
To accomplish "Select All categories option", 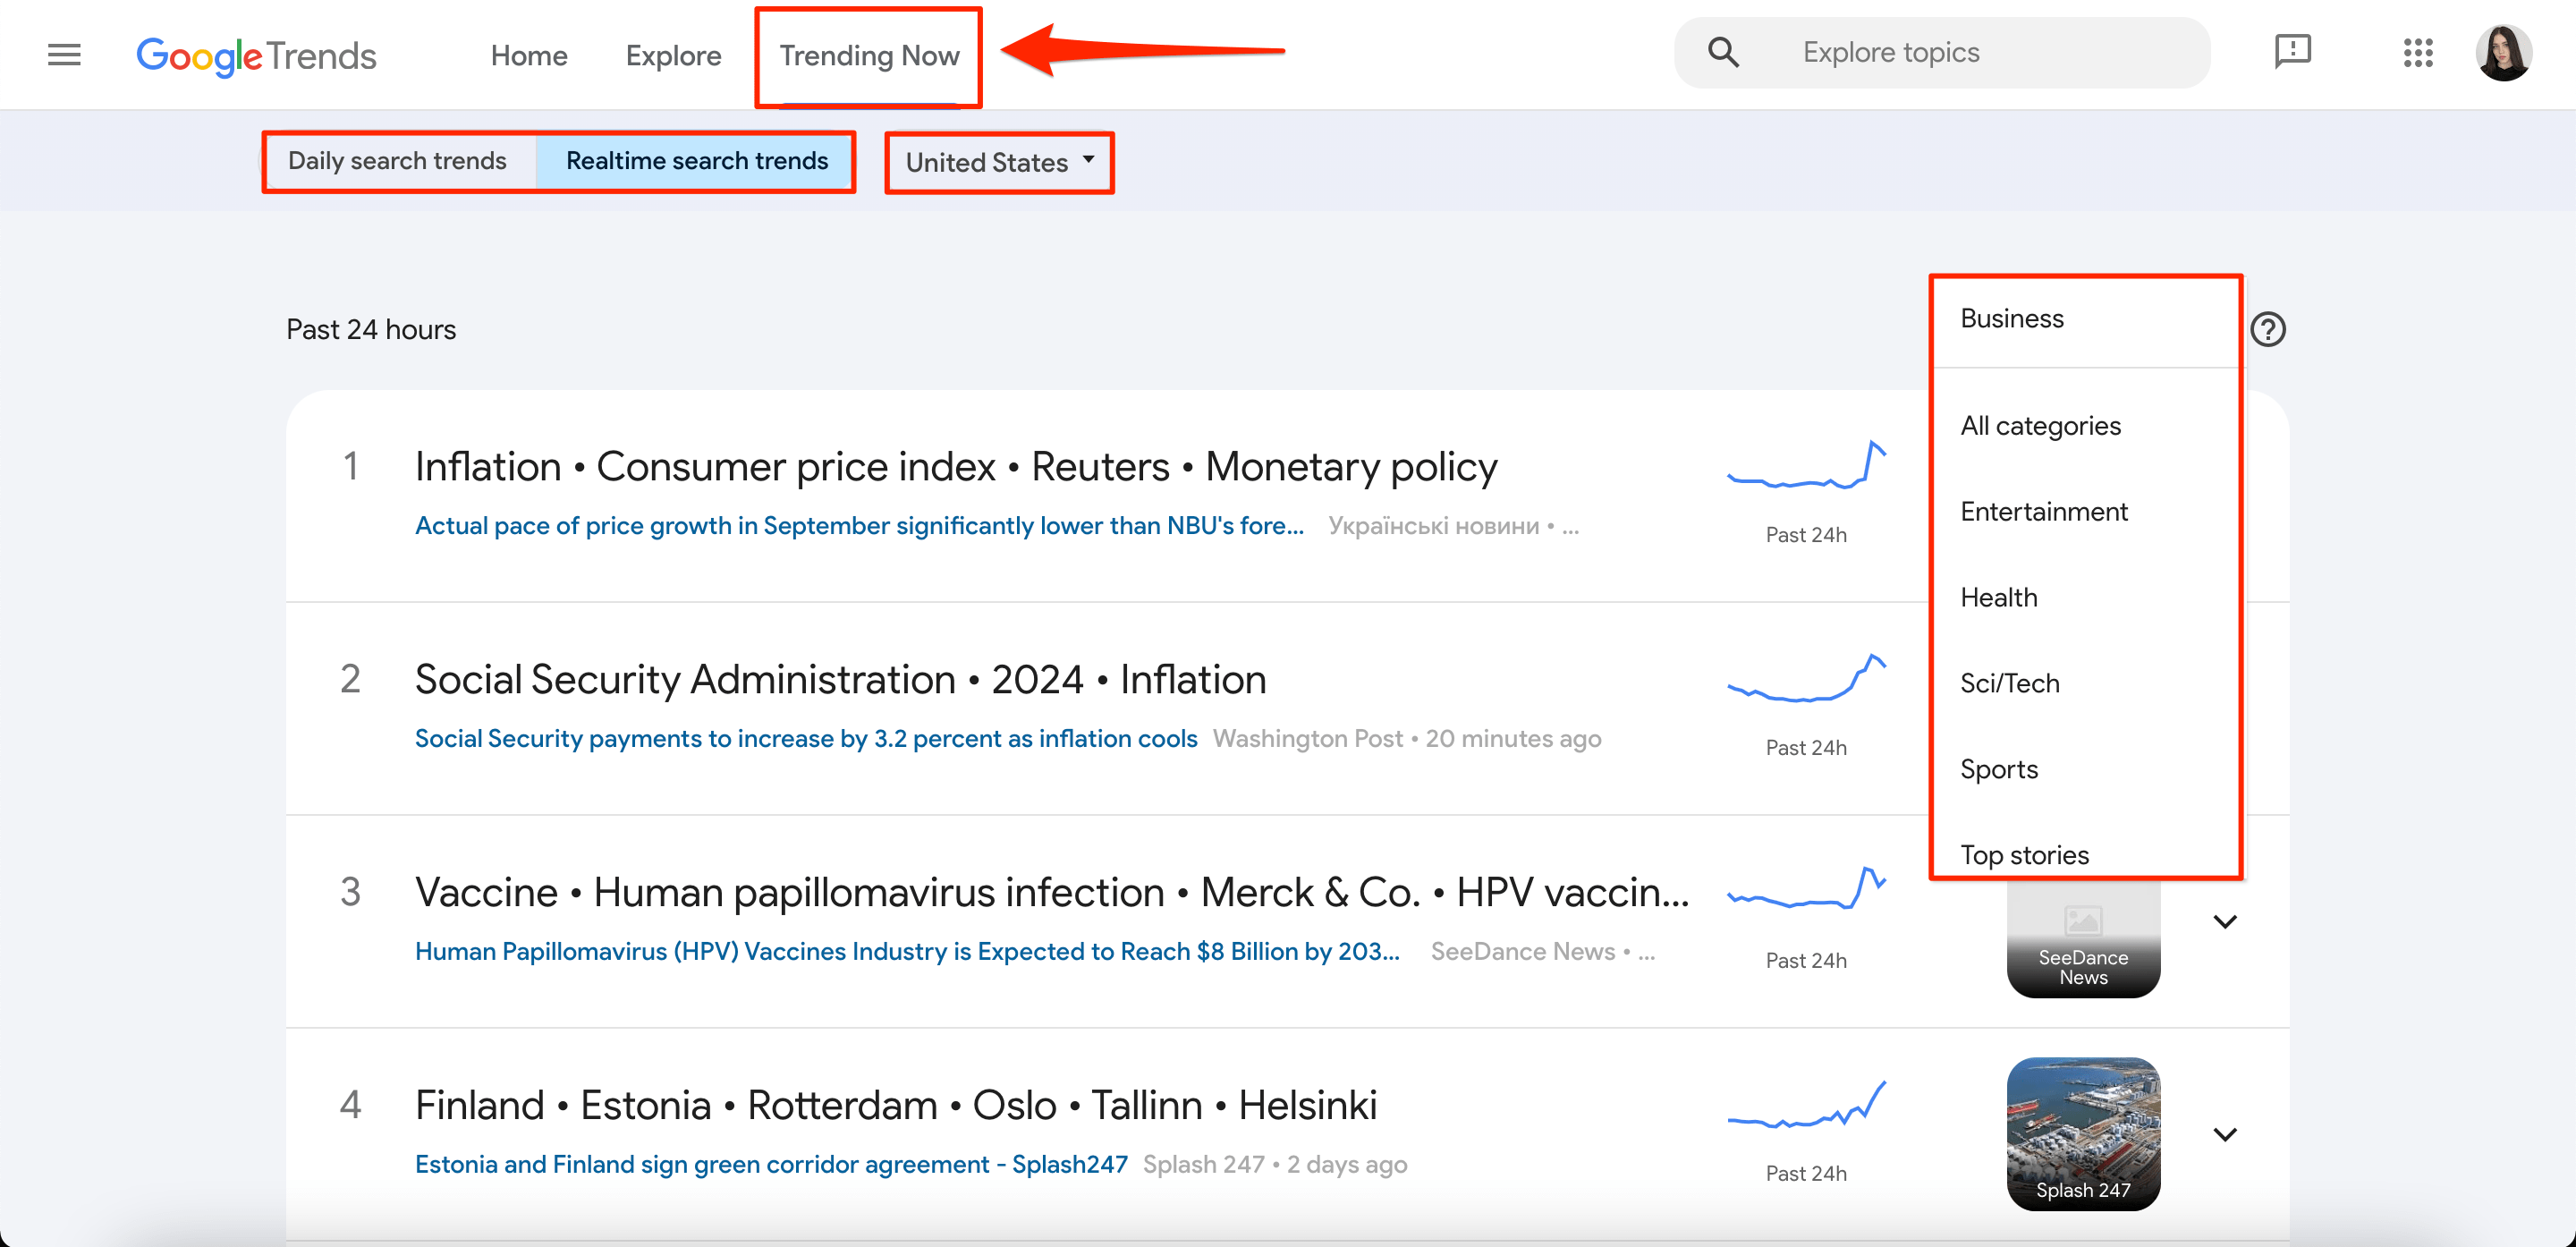I will pyautogui.click(x=2085, y=426).
